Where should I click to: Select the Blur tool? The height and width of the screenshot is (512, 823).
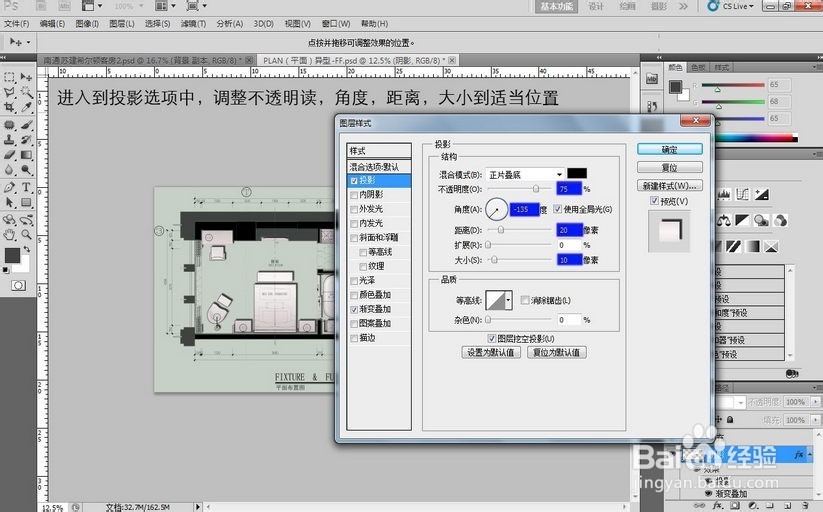coord(9,170)
